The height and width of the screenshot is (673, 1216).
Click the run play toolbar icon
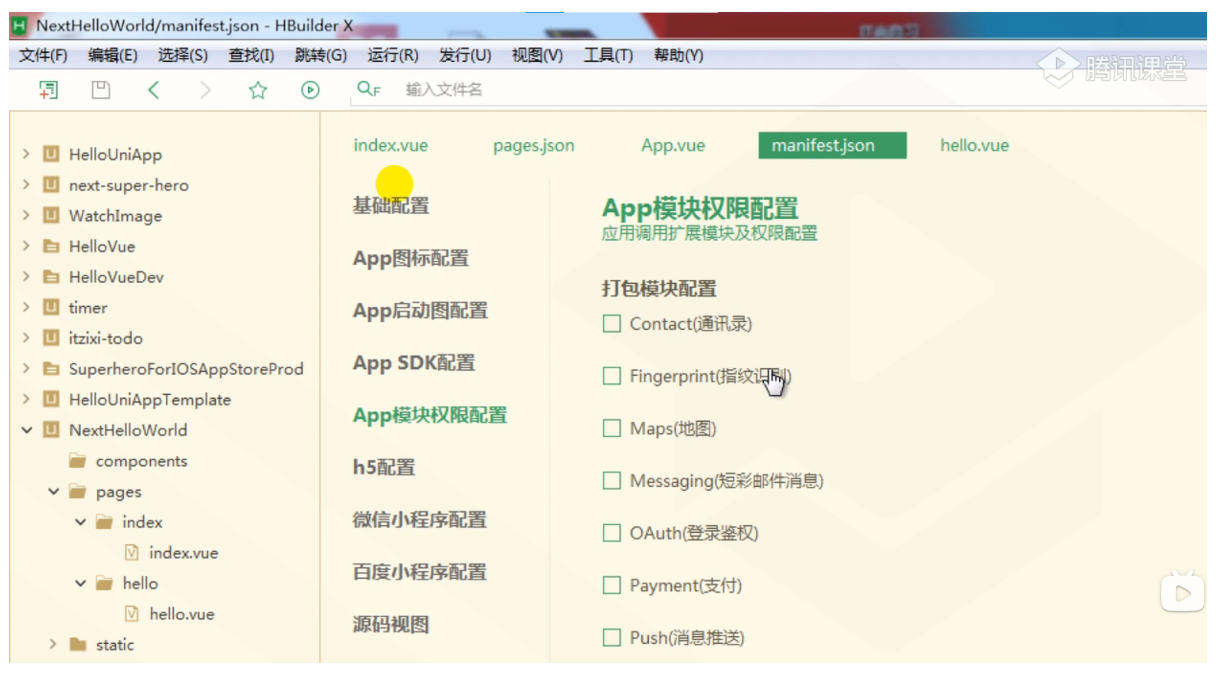(310, 90)
